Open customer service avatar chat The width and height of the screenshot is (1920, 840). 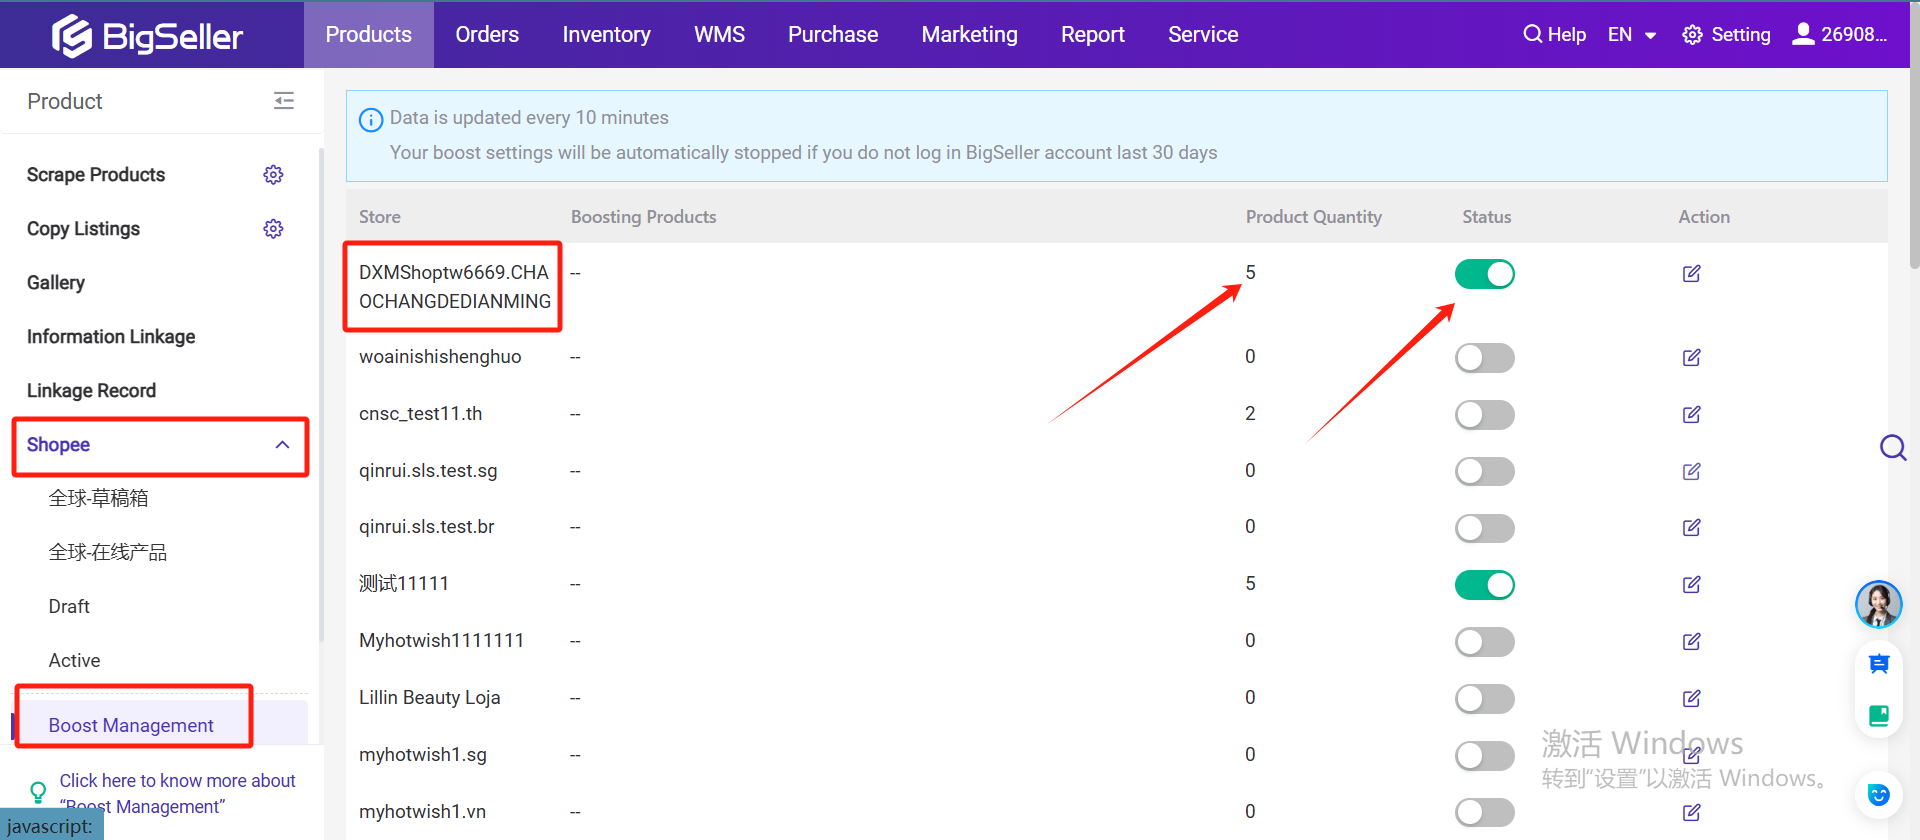click(x=1878, y=604)
